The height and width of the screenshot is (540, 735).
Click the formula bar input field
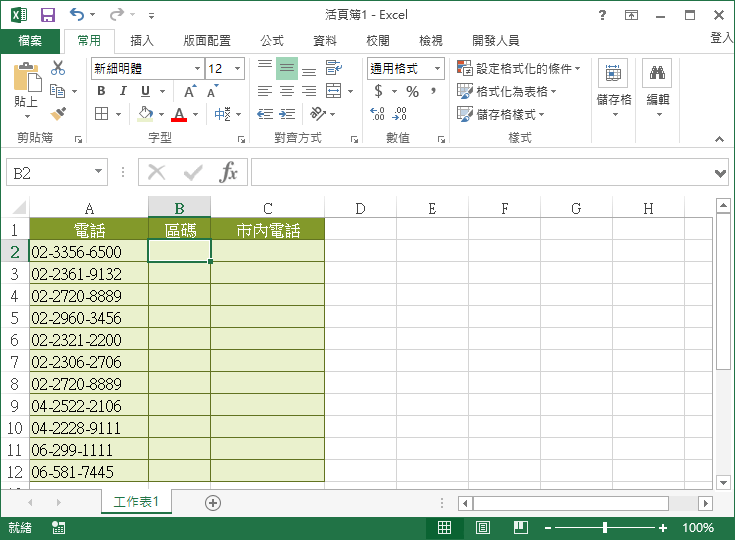coord(482,172)
